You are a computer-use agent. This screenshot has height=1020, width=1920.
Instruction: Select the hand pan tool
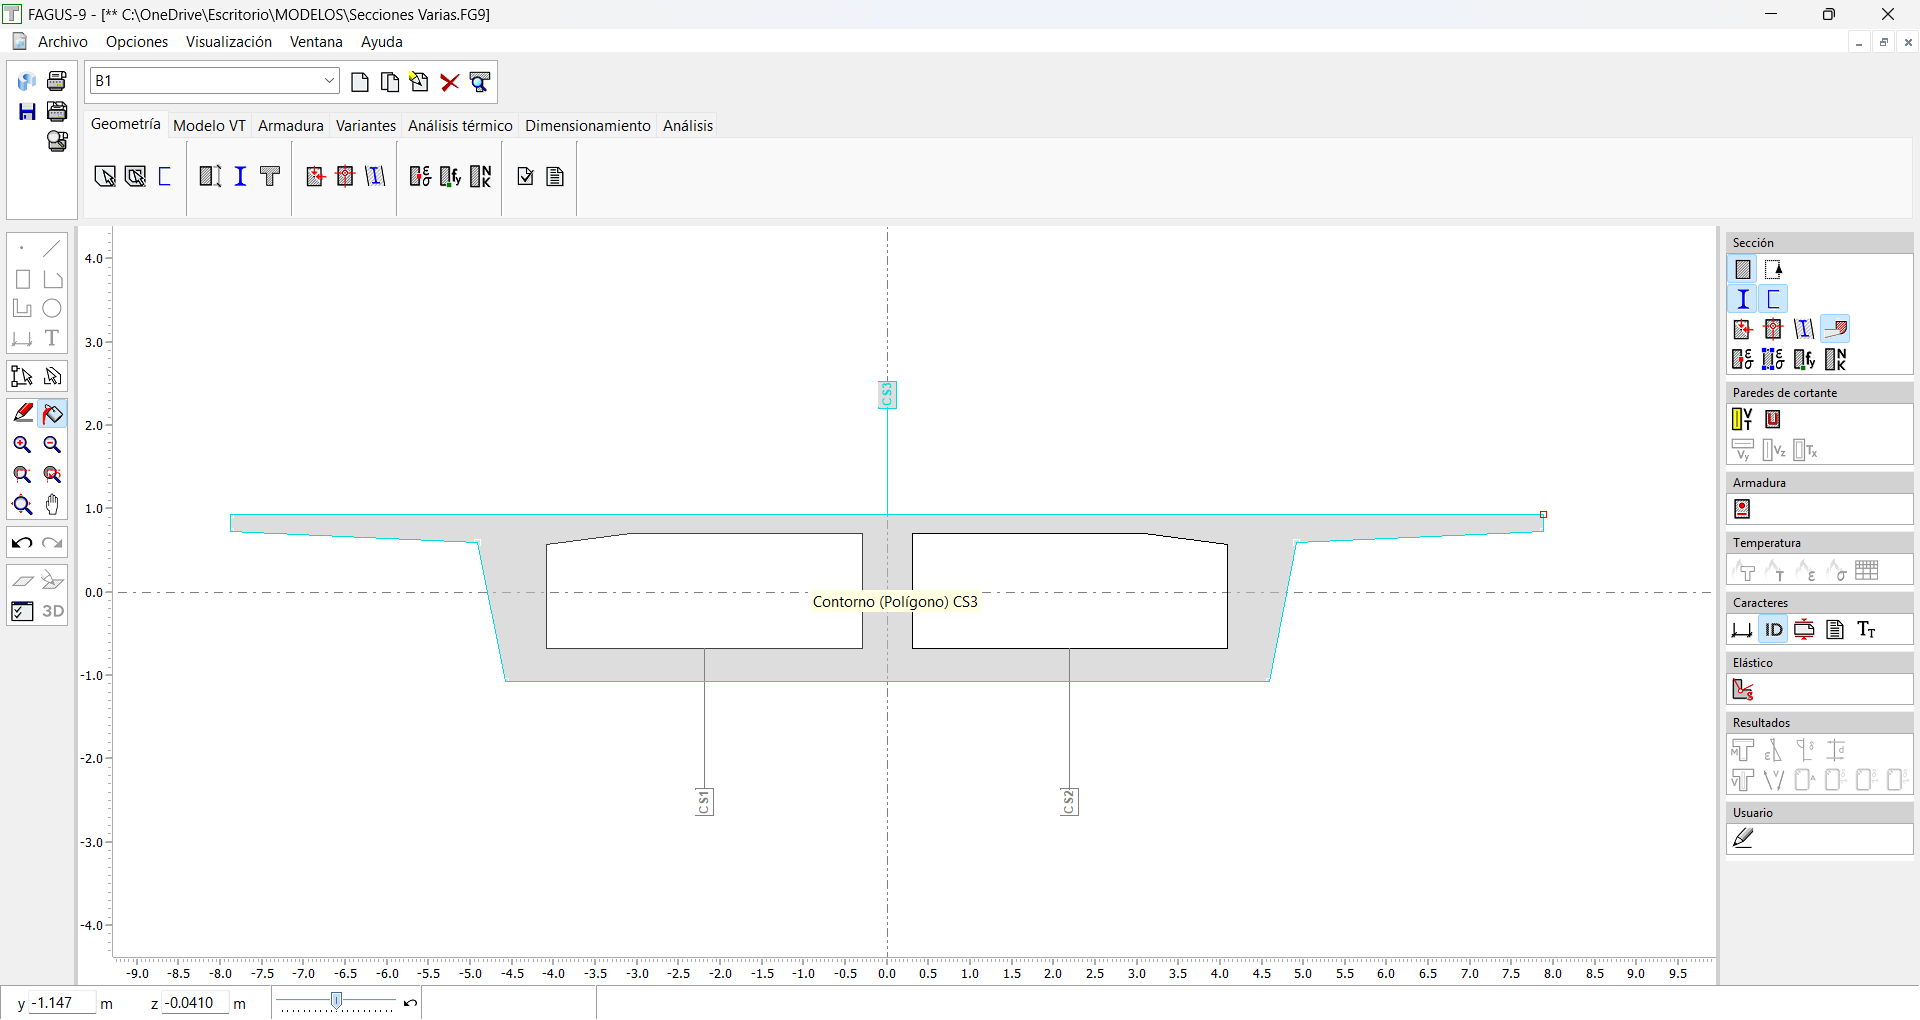coord(53,505)
